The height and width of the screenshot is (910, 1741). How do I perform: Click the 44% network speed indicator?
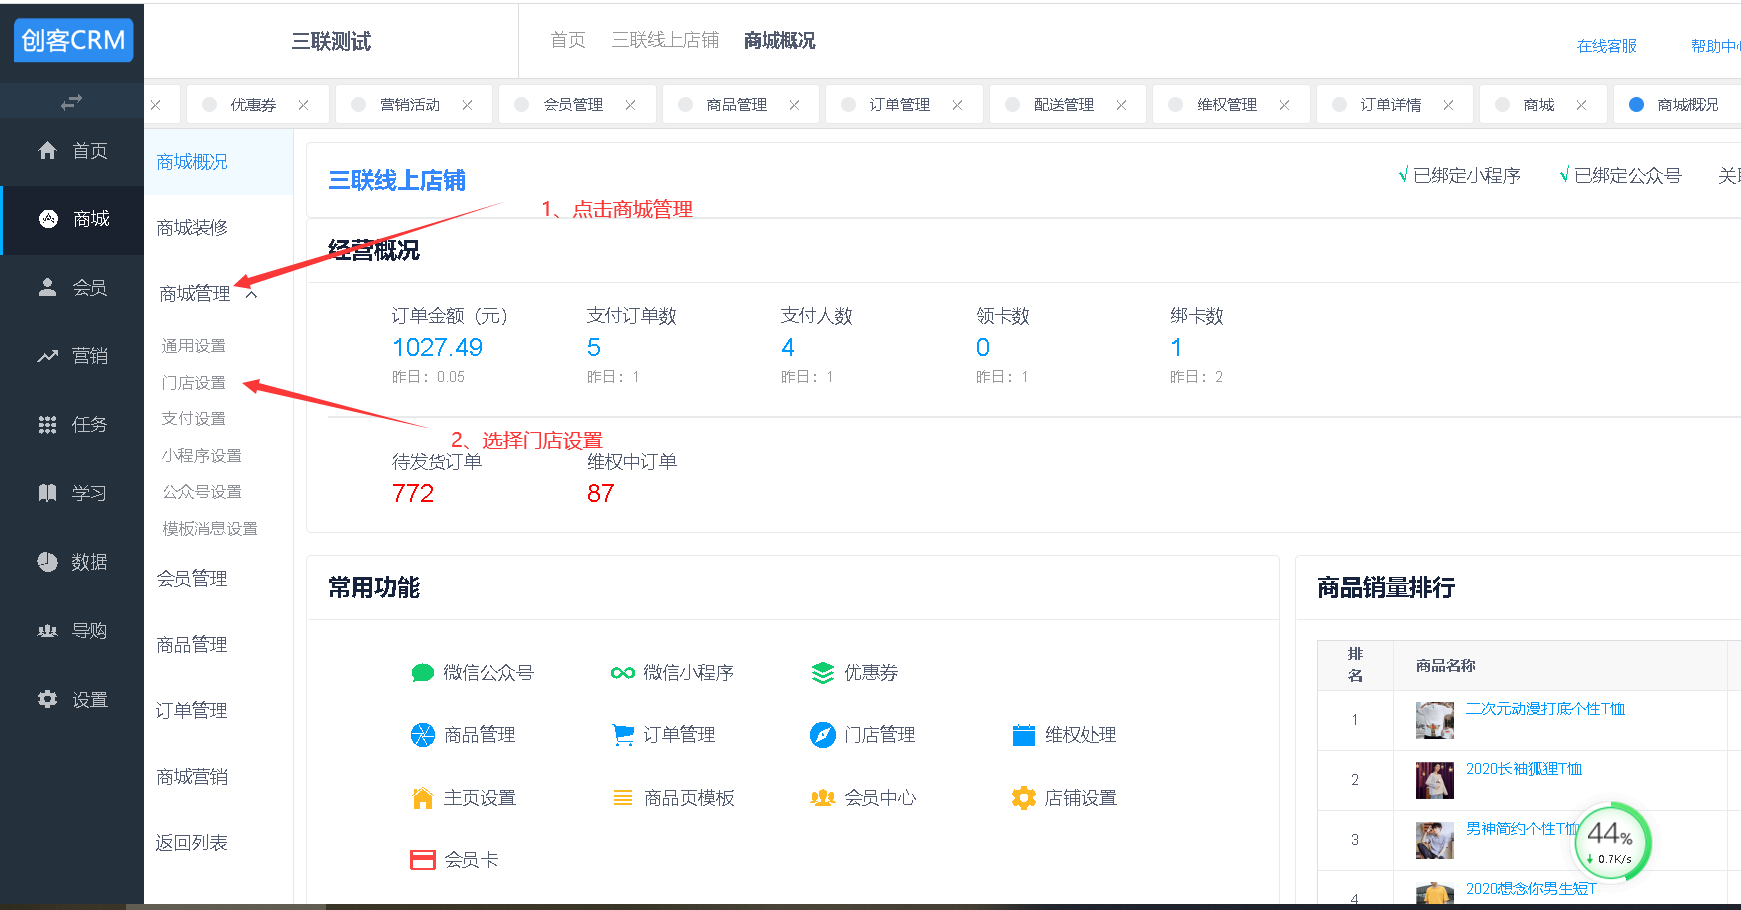tap(1612, 842)
